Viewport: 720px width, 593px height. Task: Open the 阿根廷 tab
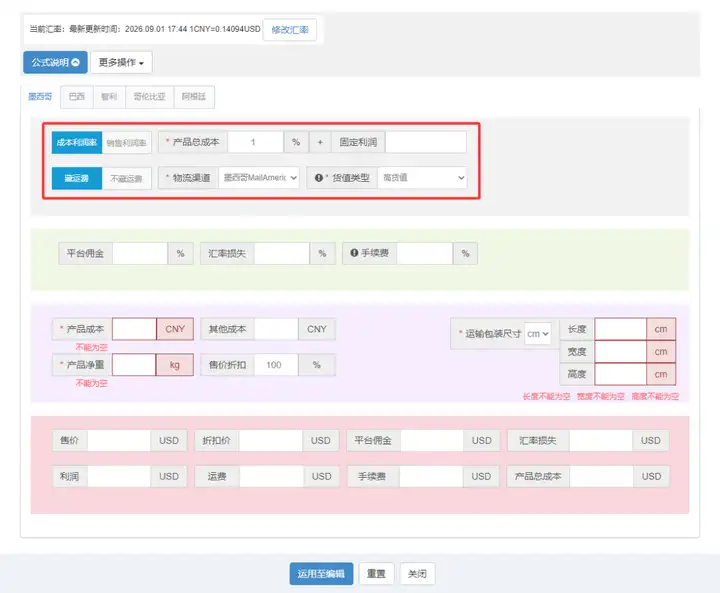[x=194, y=96]
